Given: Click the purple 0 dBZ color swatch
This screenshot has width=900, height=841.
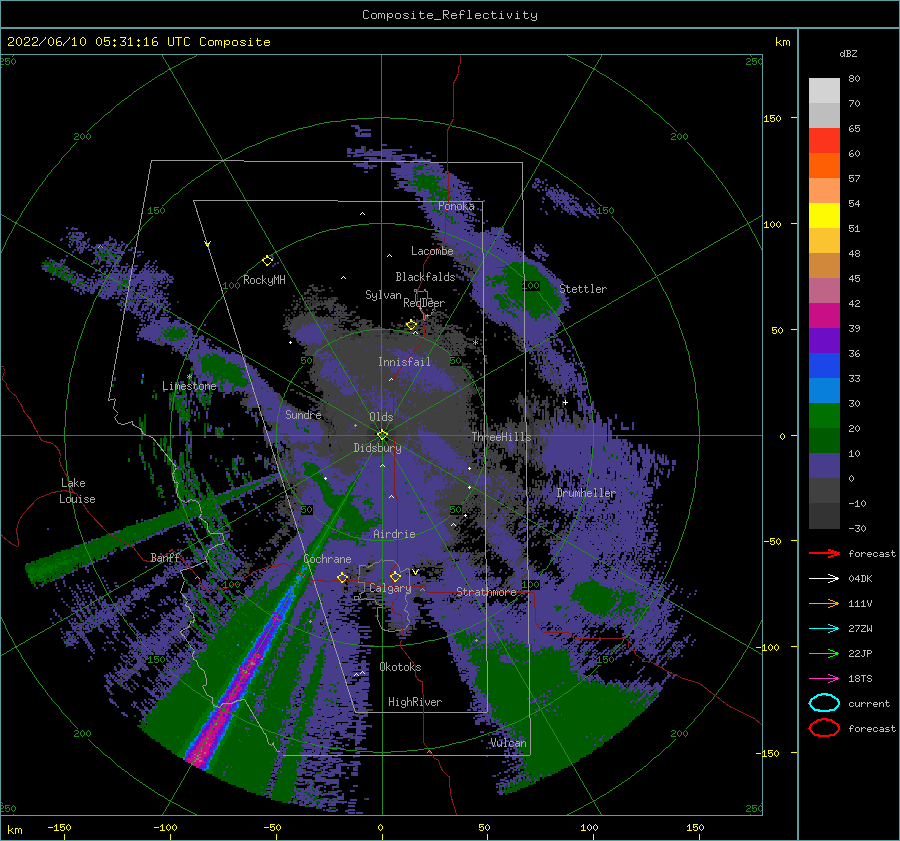Looking at the screenshot, I should point(824,466).
